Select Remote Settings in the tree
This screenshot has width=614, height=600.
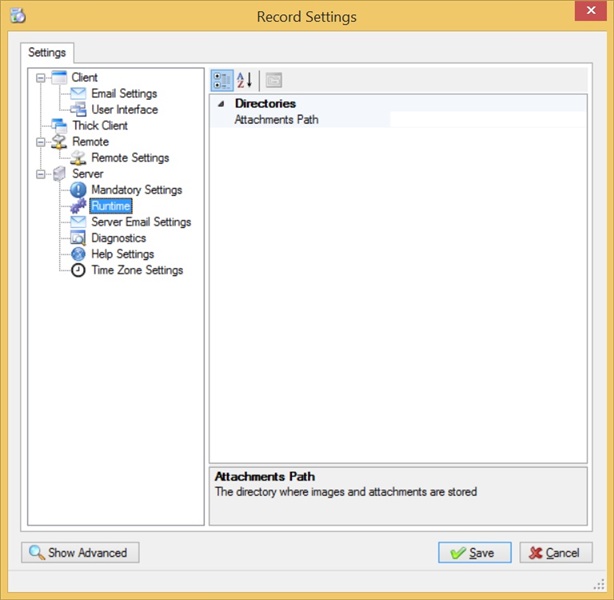pos(130,157)
